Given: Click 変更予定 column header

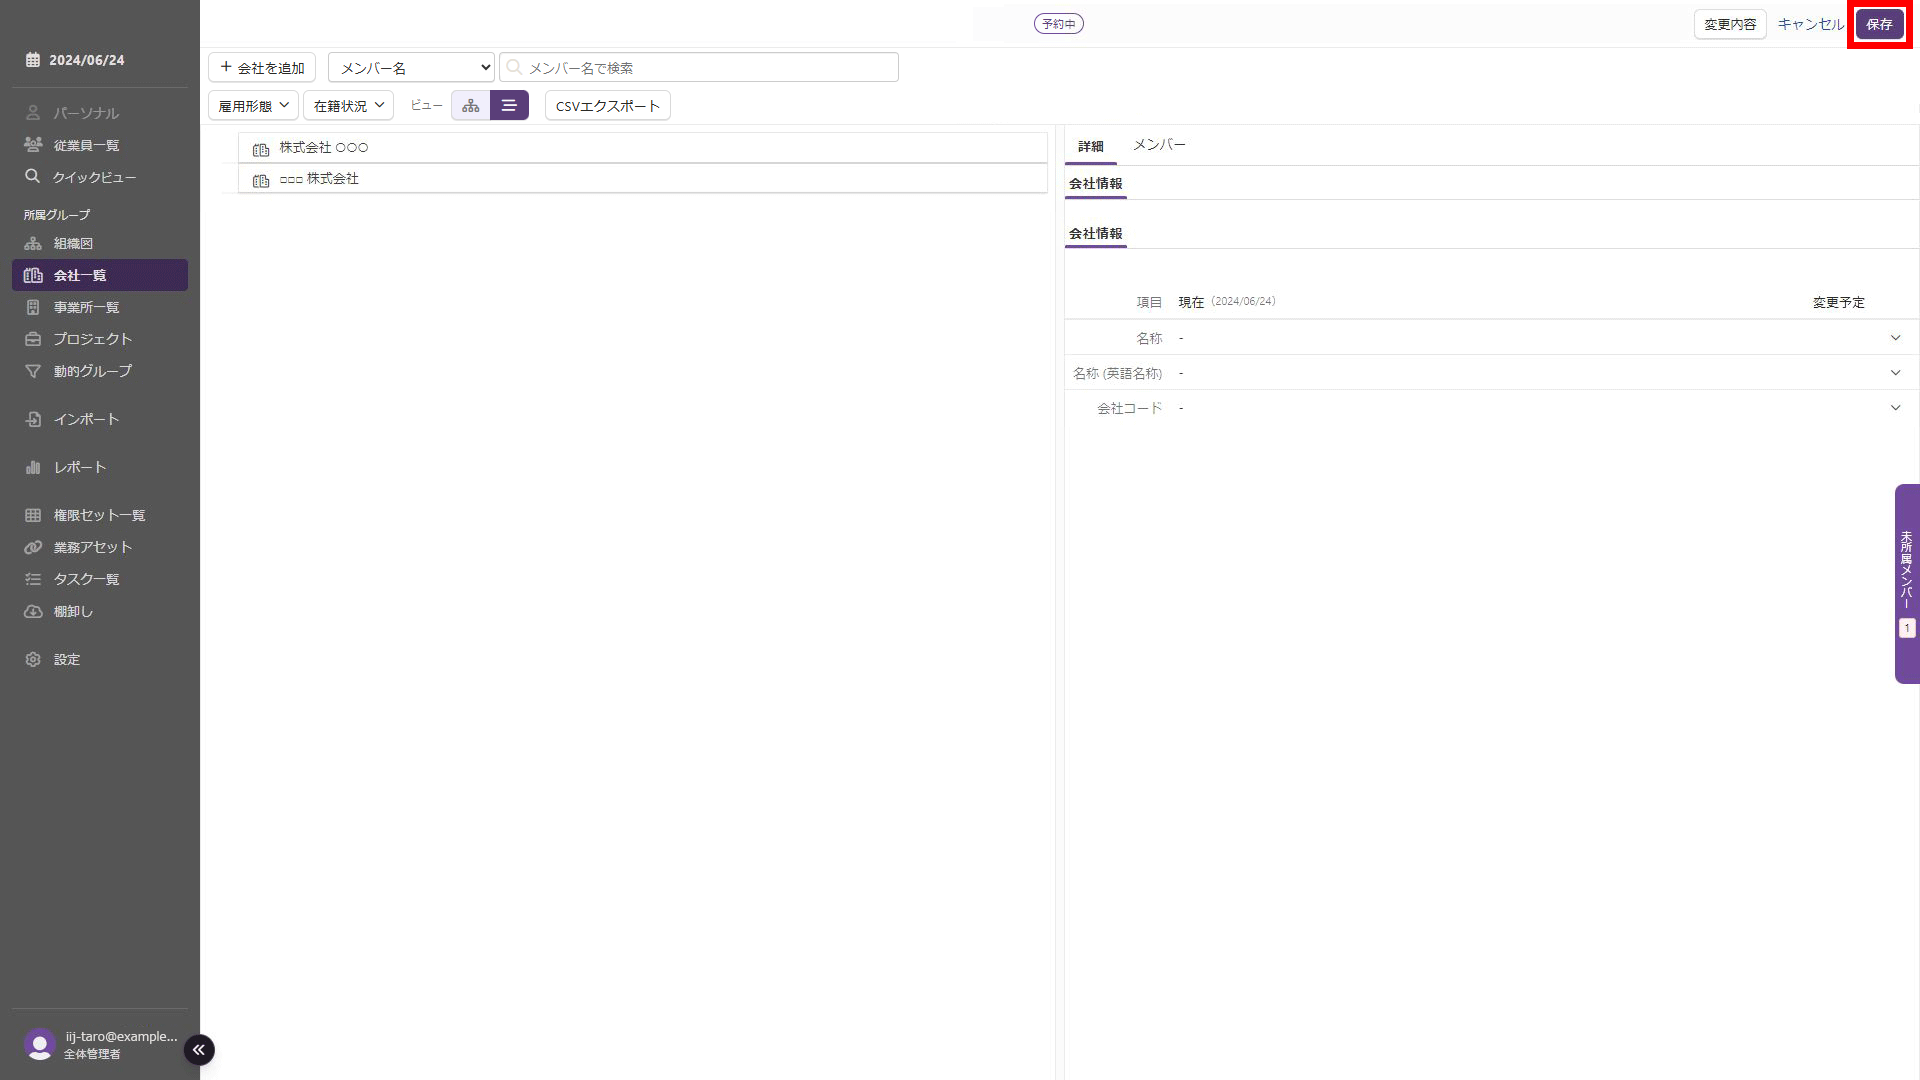Looking at the screenshot, I should point(1839,302).
